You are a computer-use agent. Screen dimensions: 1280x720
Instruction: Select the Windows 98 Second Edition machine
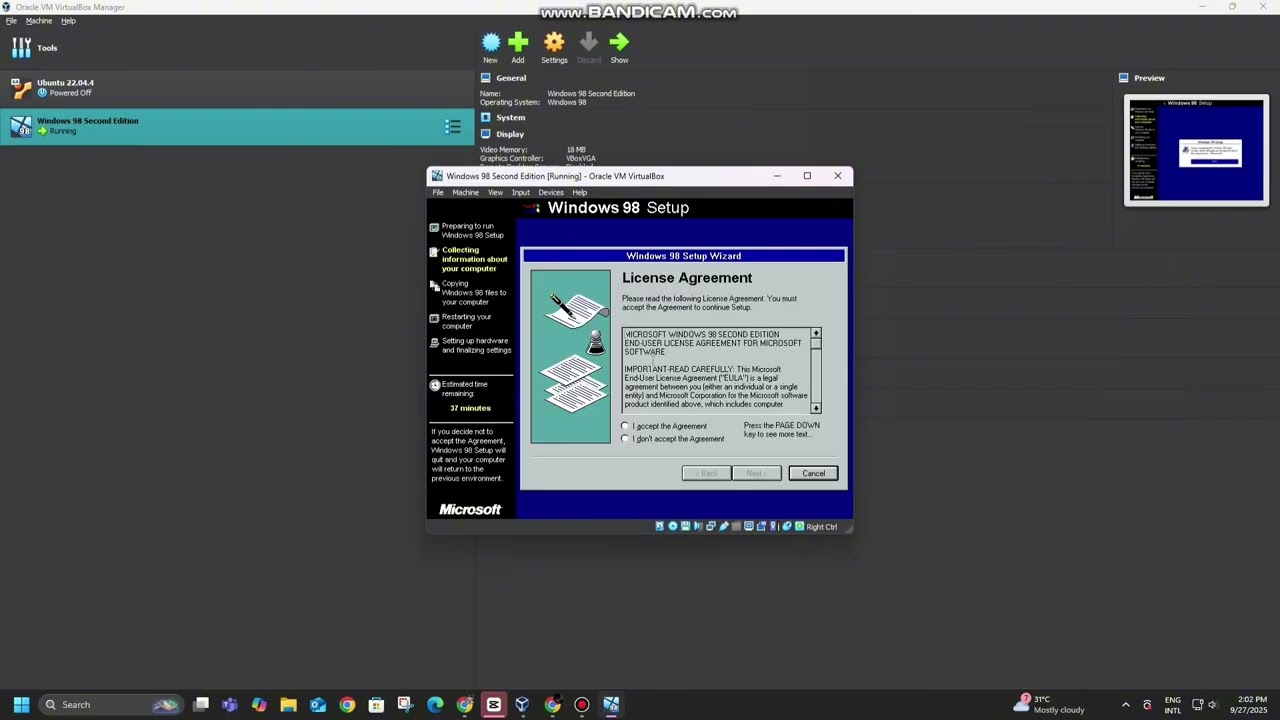click(x=237, y=126)
